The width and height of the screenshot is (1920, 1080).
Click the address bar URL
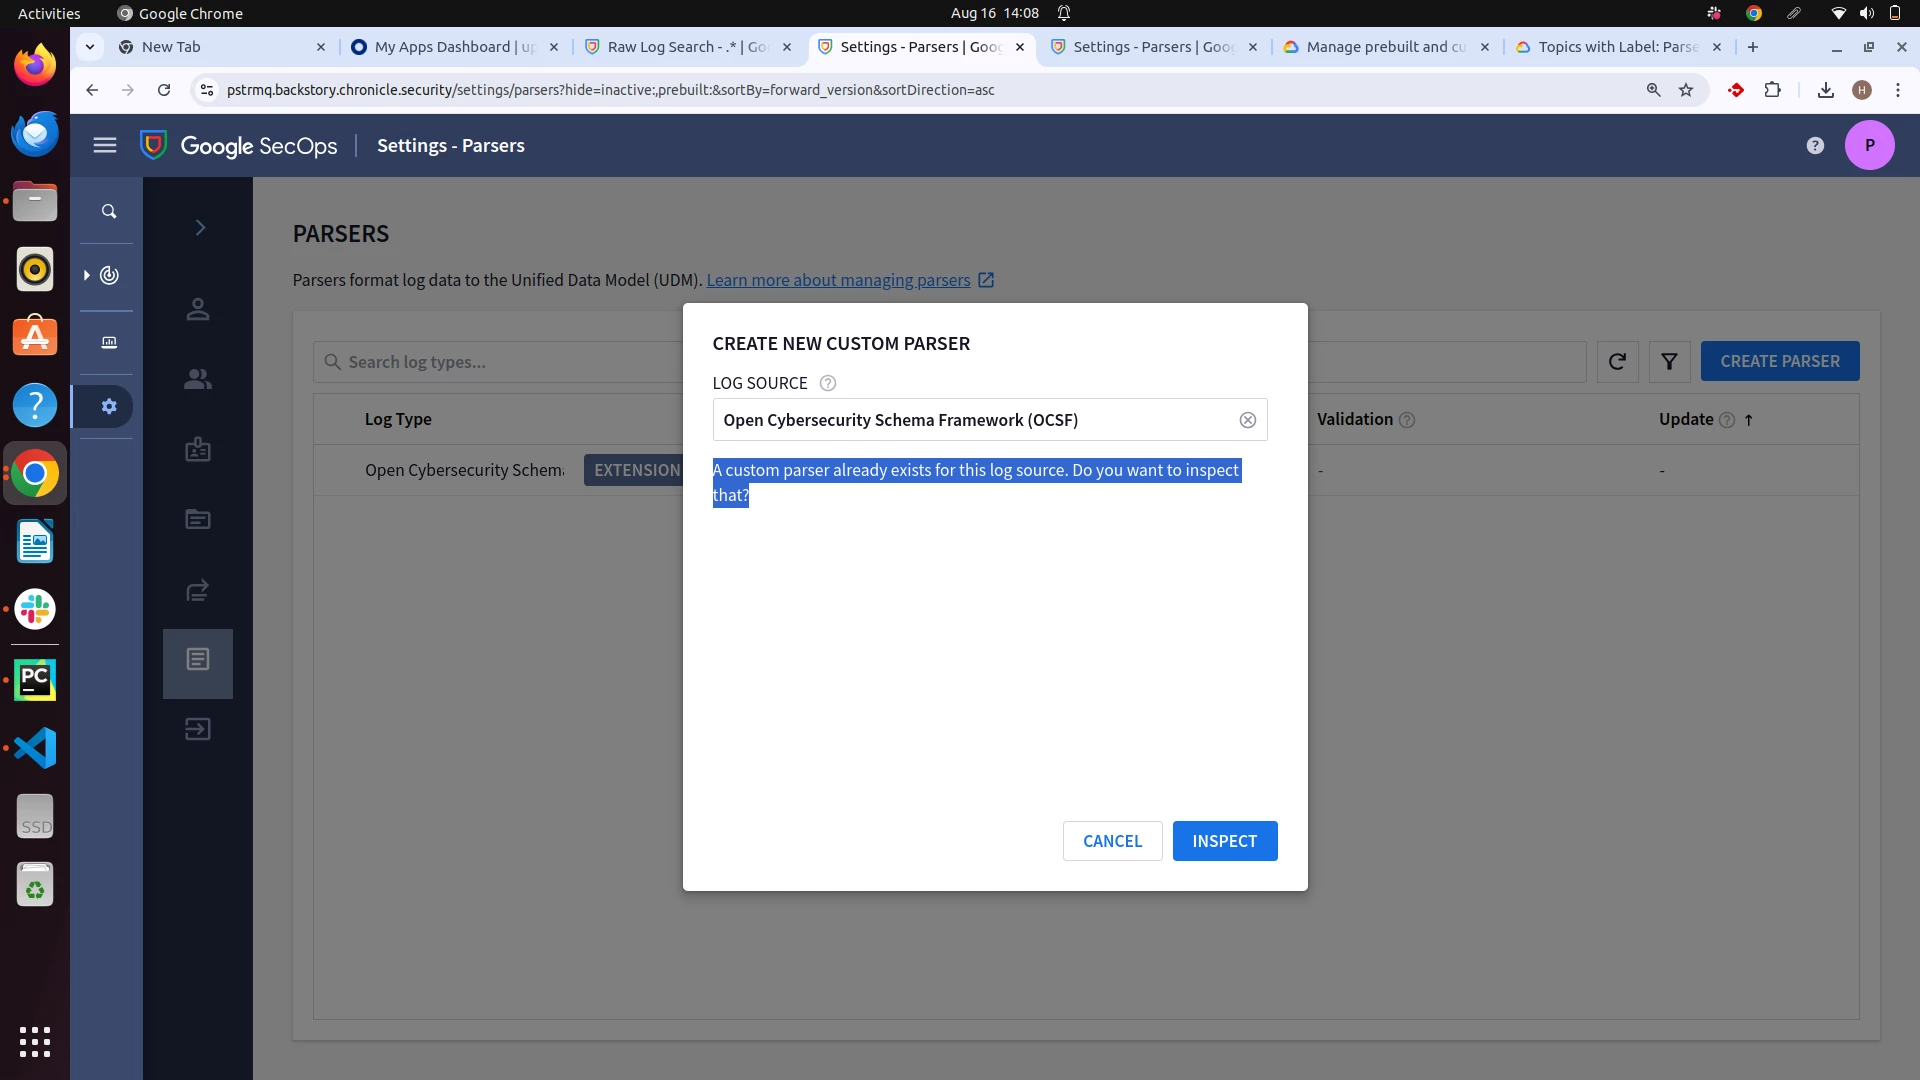click(610, 90)
